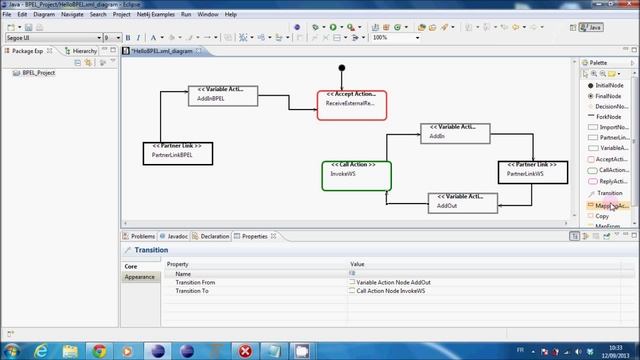Image resolution: width=640 pixels, height=360 pixels.
Task: Click Collapse All in Package Explorer
Action: click(78, 62)
